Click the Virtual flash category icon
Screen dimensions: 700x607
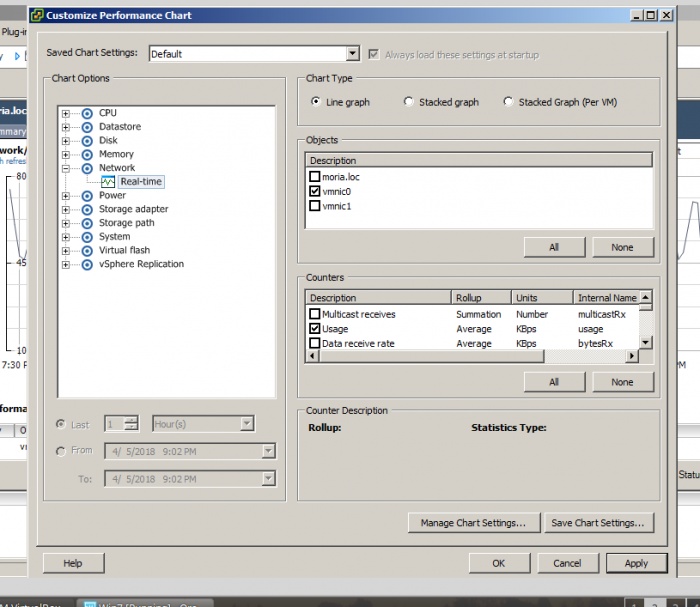[88, 251]
